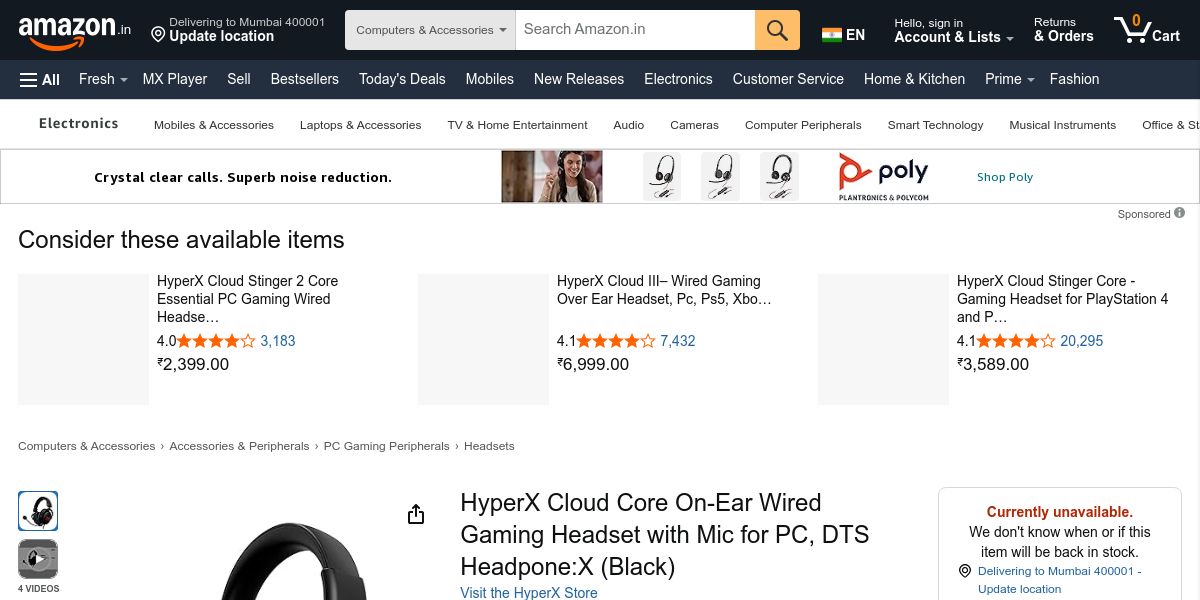Open the 4 videos thumbnail
This screenshot has height=600, width=1200.
(x=38, y=559)
